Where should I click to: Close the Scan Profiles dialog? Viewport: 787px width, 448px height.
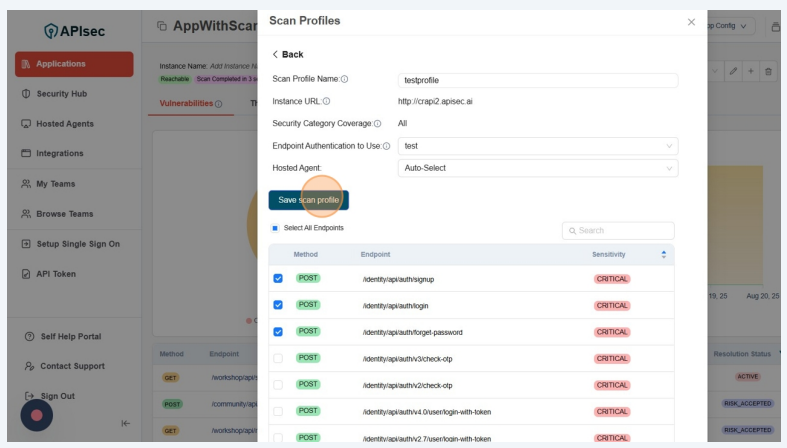[690, 22]
